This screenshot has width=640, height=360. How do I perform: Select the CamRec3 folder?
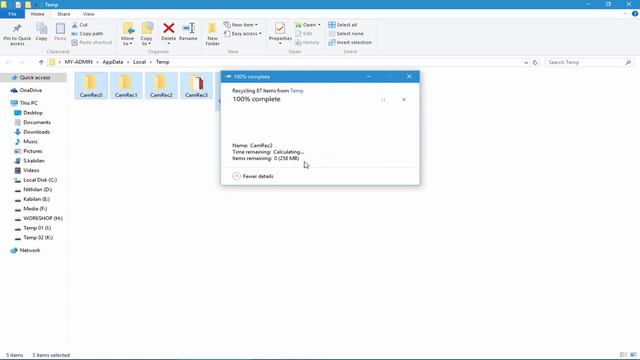point(196,86)
